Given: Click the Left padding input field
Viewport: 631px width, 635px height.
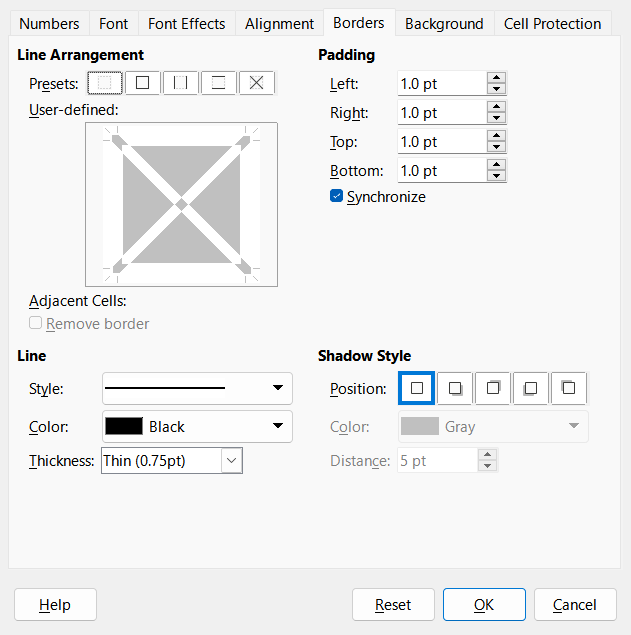Looking at the screenshot, I should [442, 83].
